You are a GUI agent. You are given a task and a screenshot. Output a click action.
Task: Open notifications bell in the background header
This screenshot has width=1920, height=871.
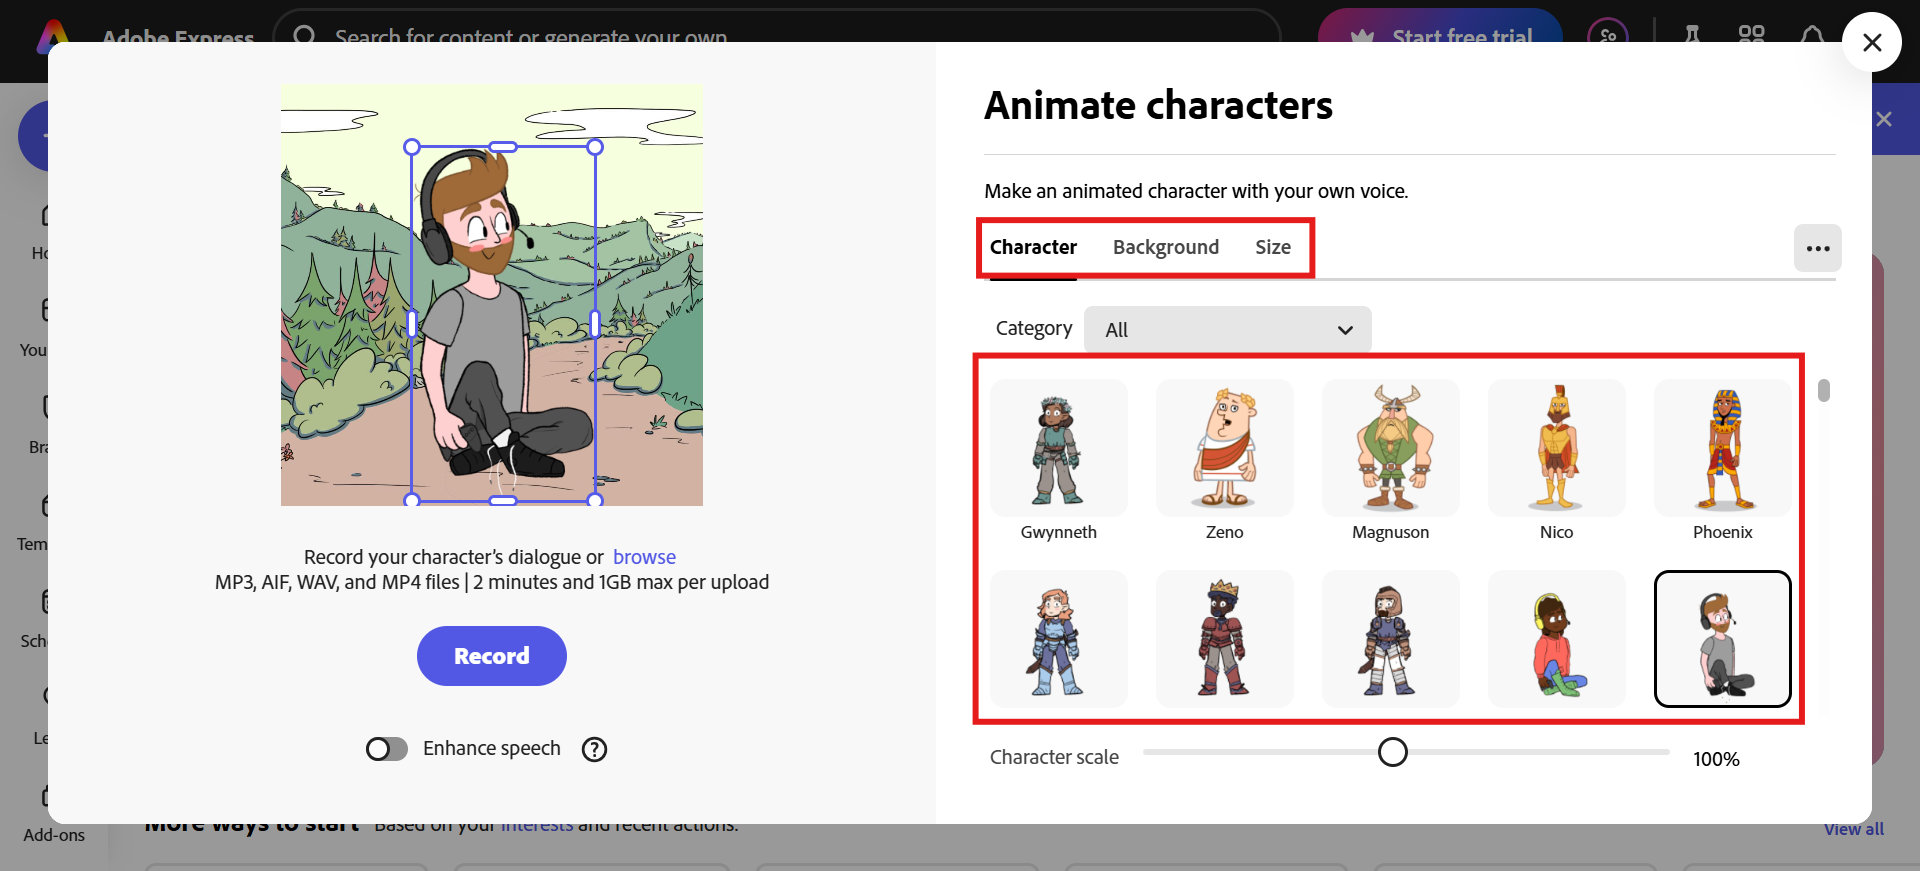click(x=1811, y=36)
